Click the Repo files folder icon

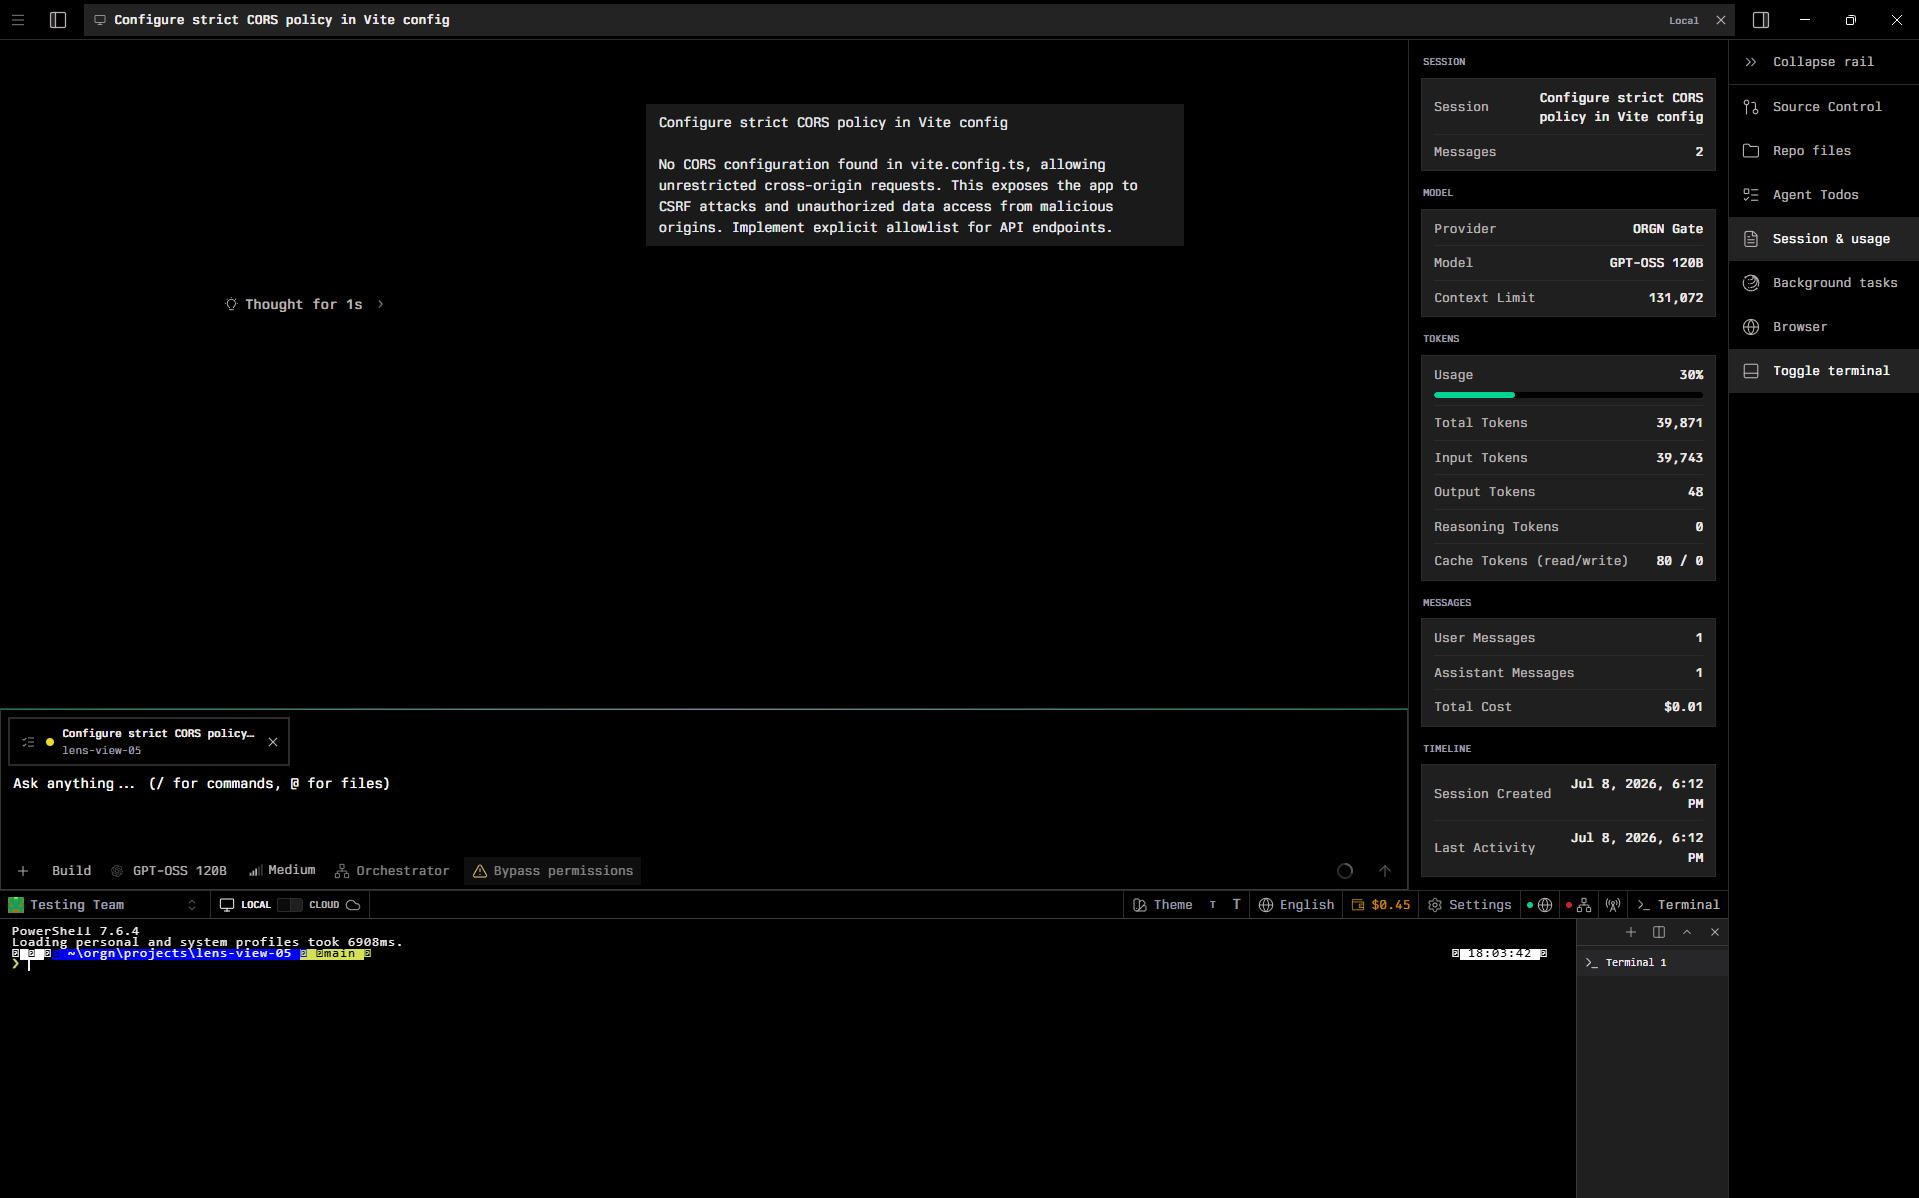click(1751, 151)
